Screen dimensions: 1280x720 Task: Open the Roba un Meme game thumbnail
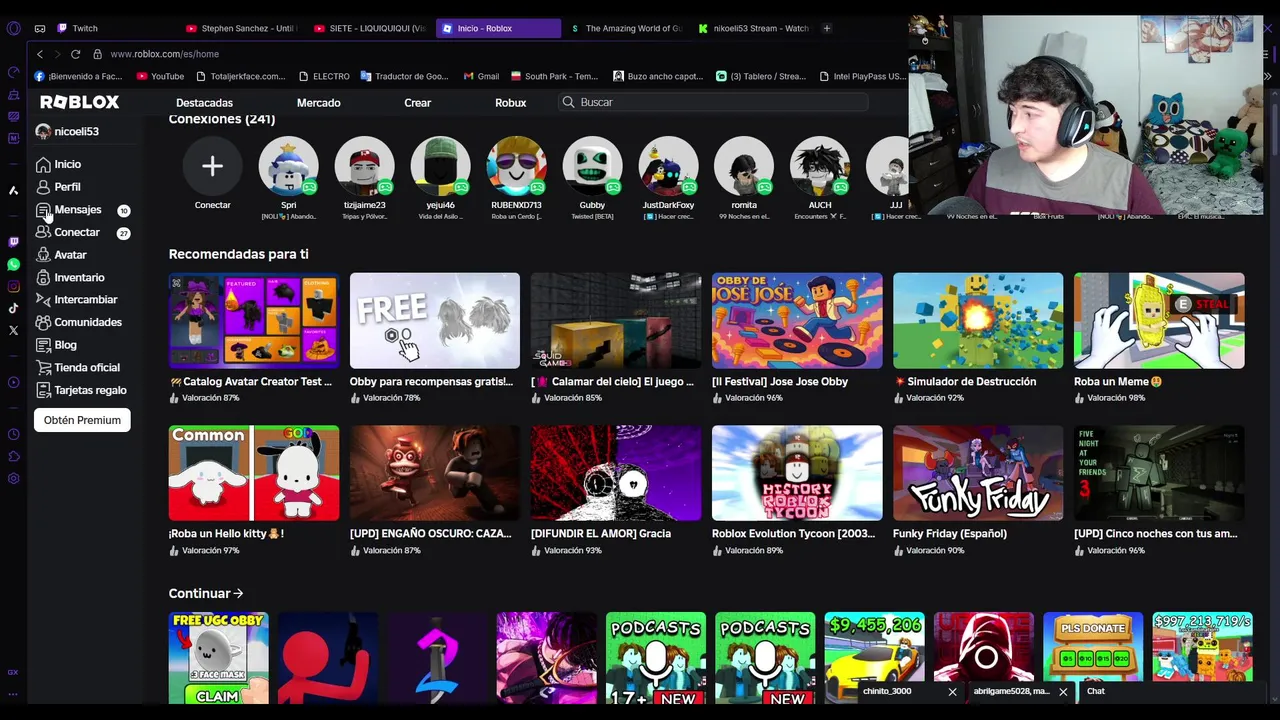[1159, 320]
